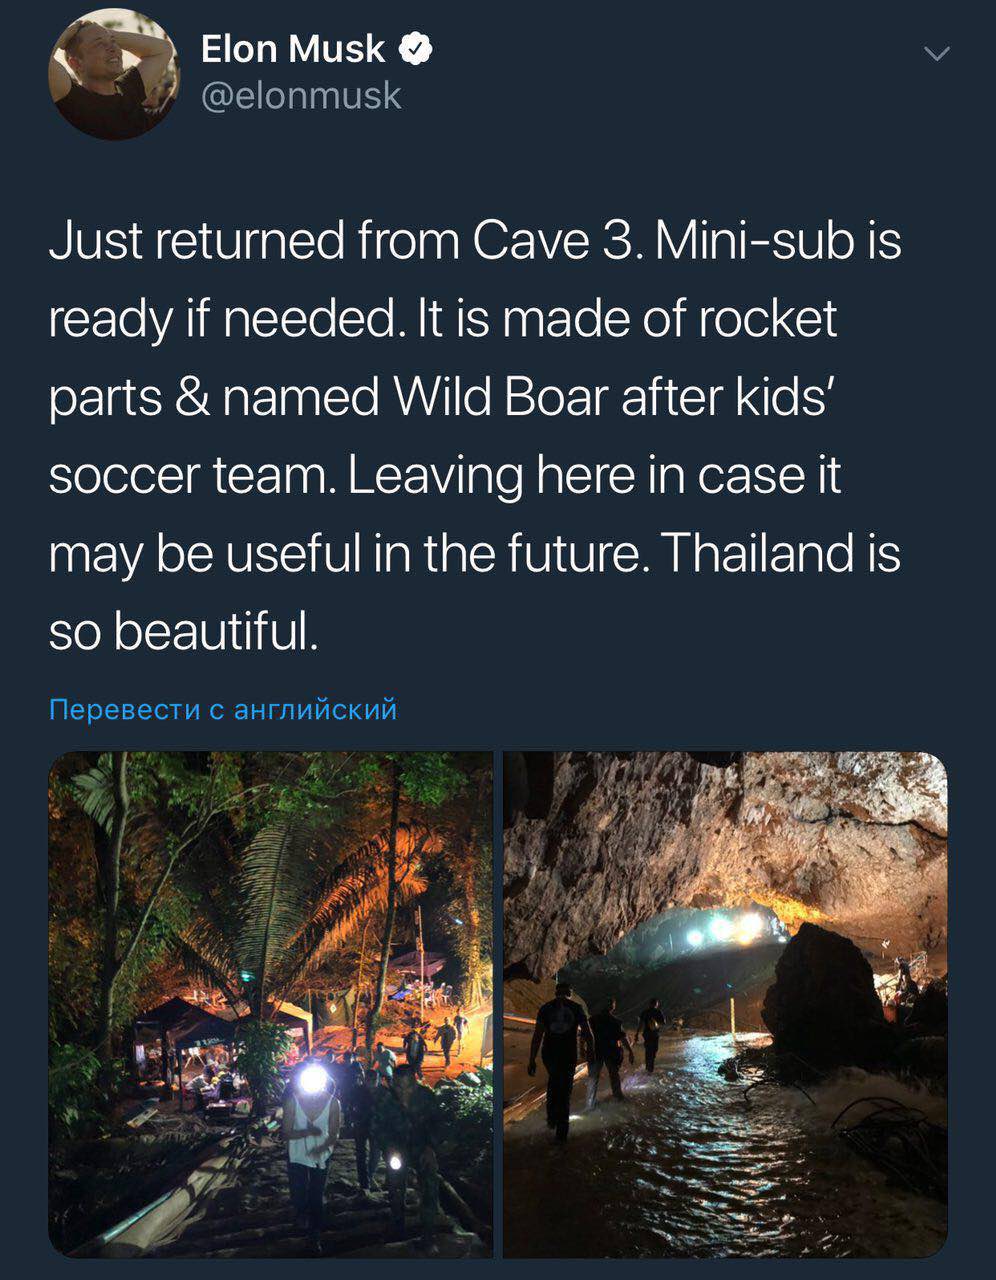Image resolution: width=996 pixels, height=1280 pixels.
Task: Translate tweet via "Перевести с английский"
Action: point(223,710)
